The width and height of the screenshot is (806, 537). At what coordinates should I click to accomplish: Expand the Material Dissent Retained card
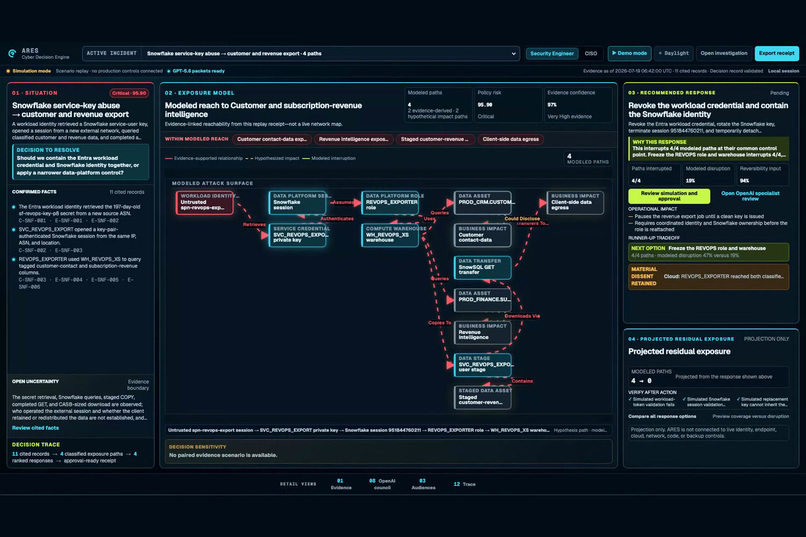[x=708, y=276]
